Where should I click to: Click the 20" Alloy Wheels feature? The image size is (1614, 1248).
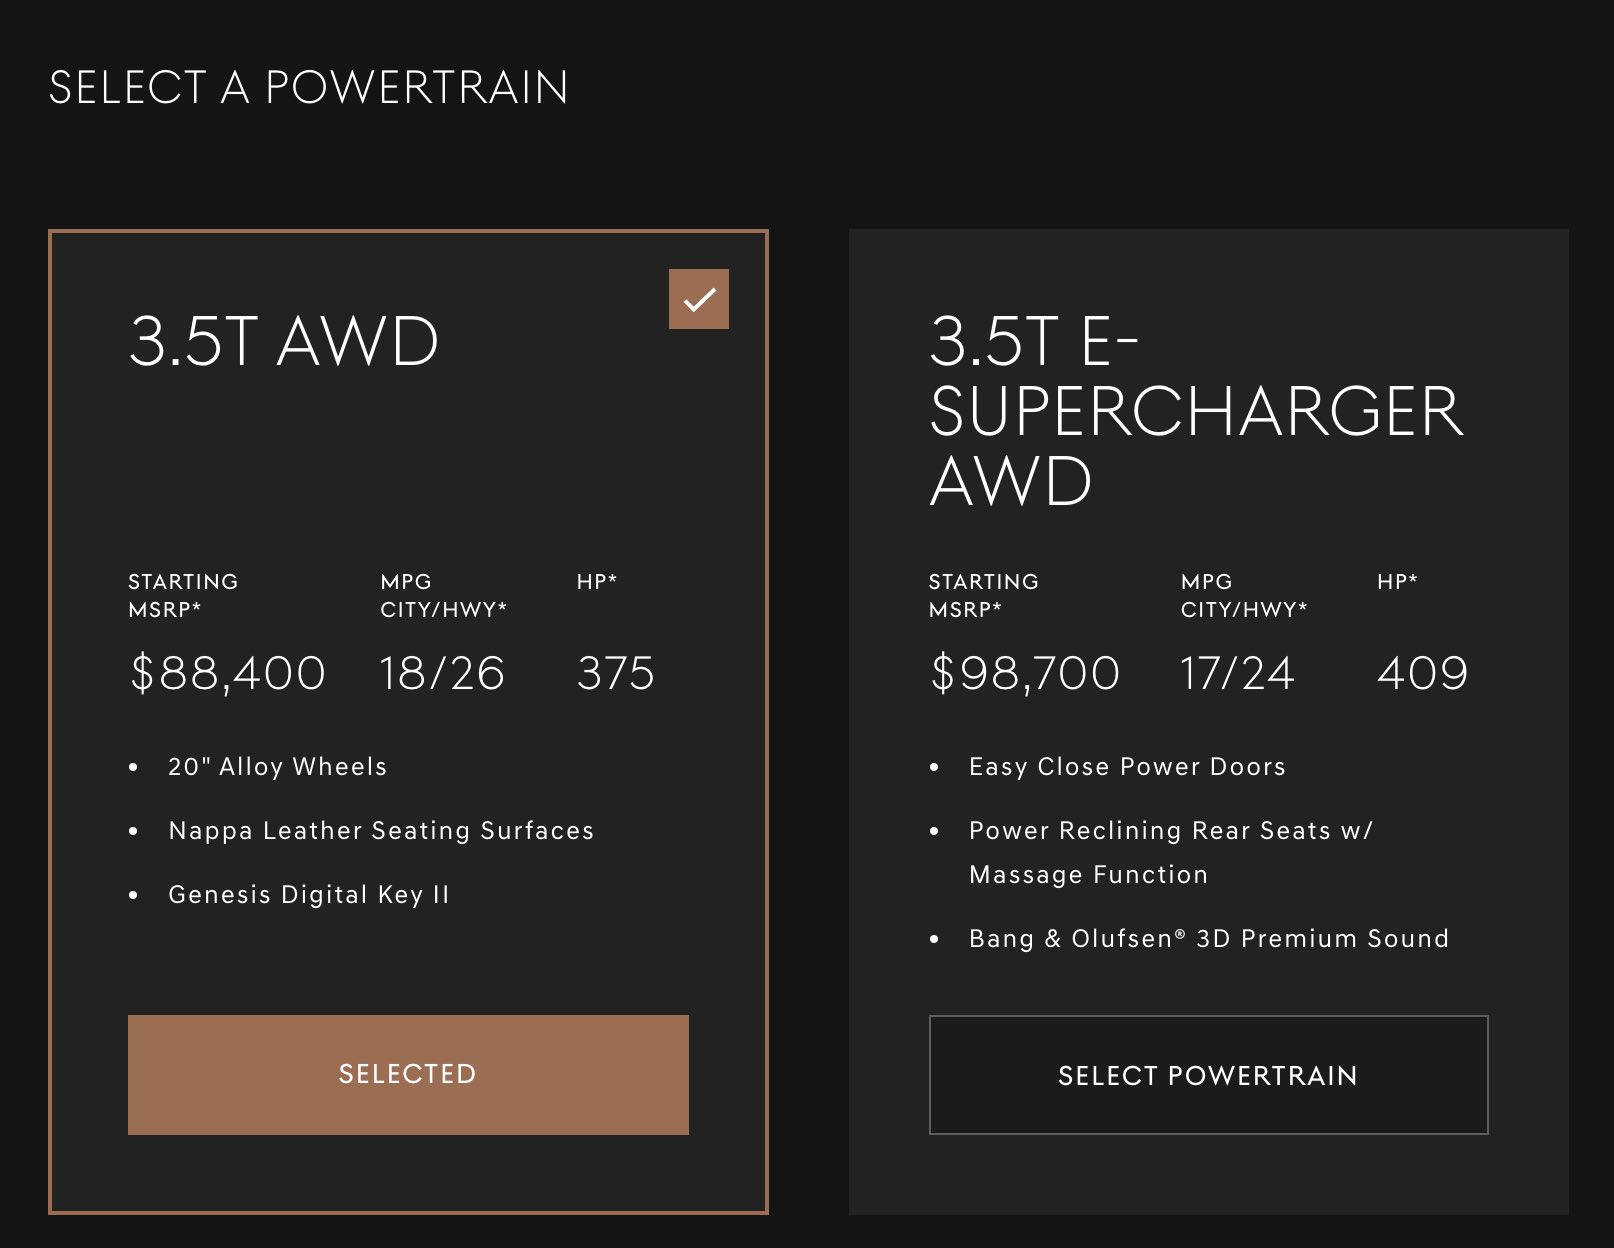[277, 767]
